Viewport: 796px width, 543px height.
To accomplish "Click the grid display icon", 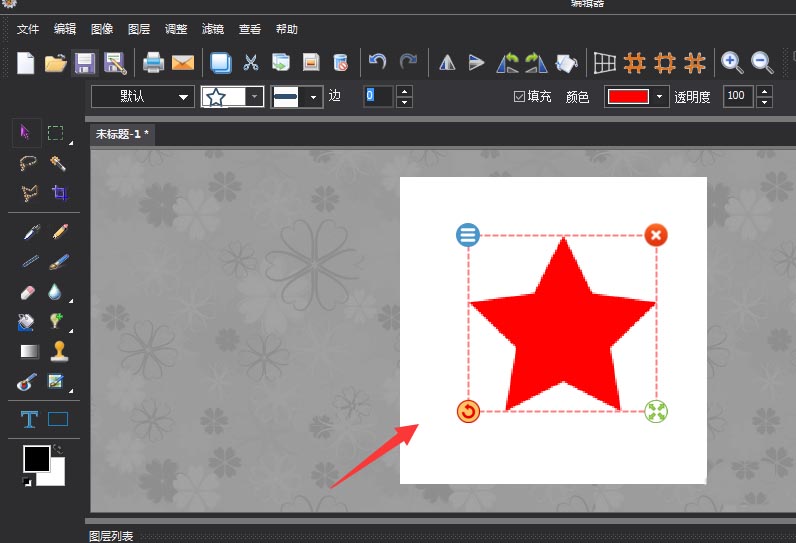I will (x=605, y=63).
